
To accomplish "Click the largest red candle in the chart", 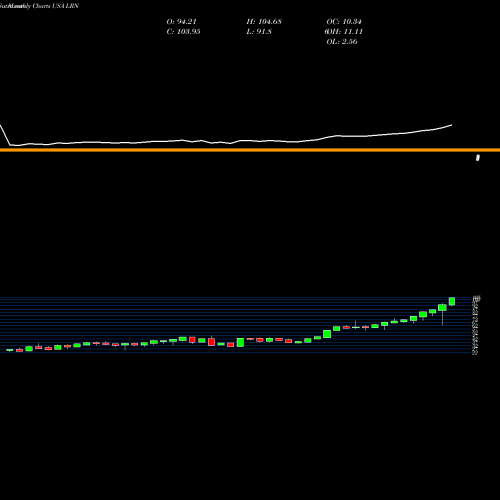I will pos(211,342).
